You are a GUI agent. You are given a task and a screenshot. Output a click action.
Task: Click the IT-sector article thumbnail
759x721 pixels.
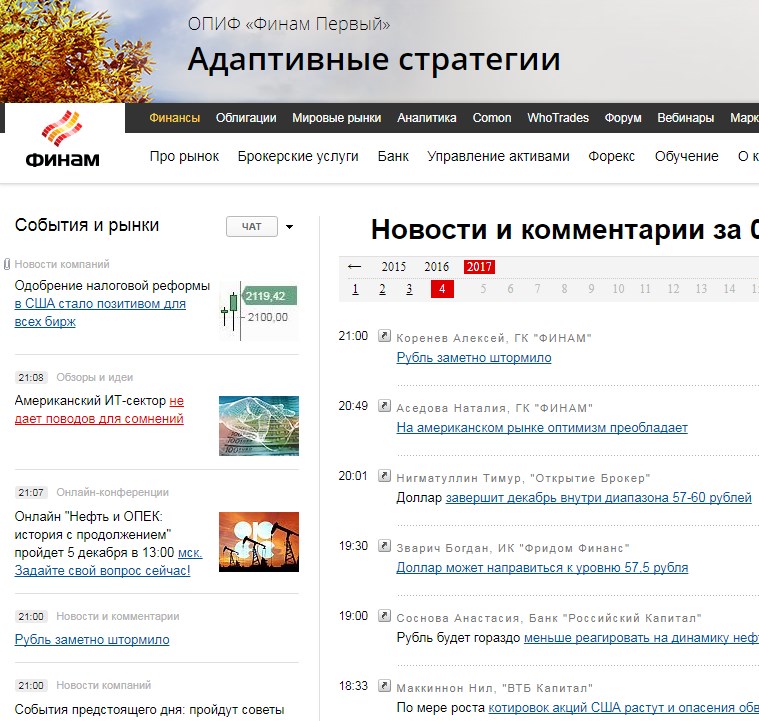[259, 426]
